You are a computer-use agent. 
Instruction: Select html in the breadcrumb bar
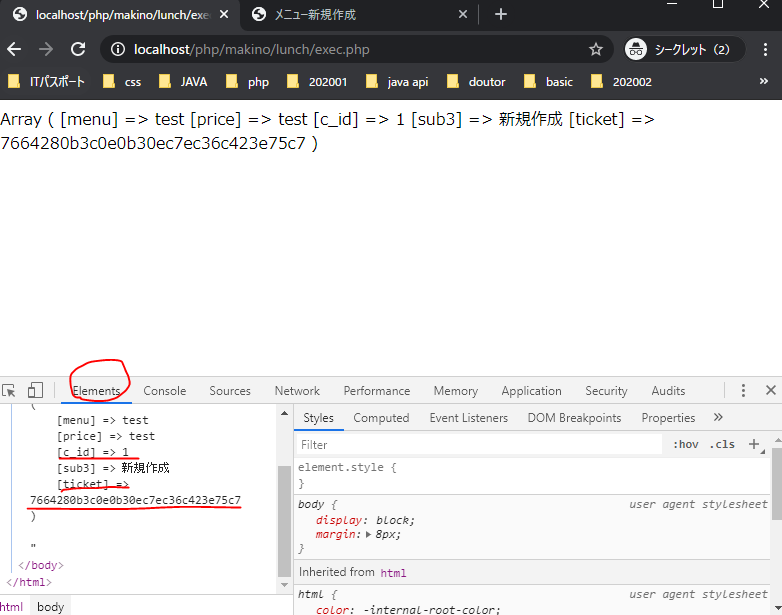[11, 607]
